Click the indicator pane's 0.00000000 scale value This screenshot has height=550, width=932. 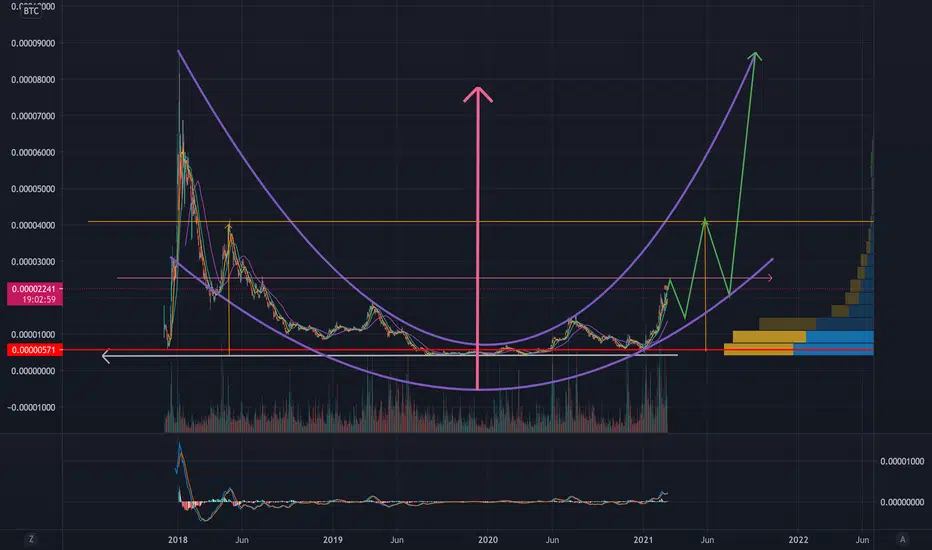902,502
